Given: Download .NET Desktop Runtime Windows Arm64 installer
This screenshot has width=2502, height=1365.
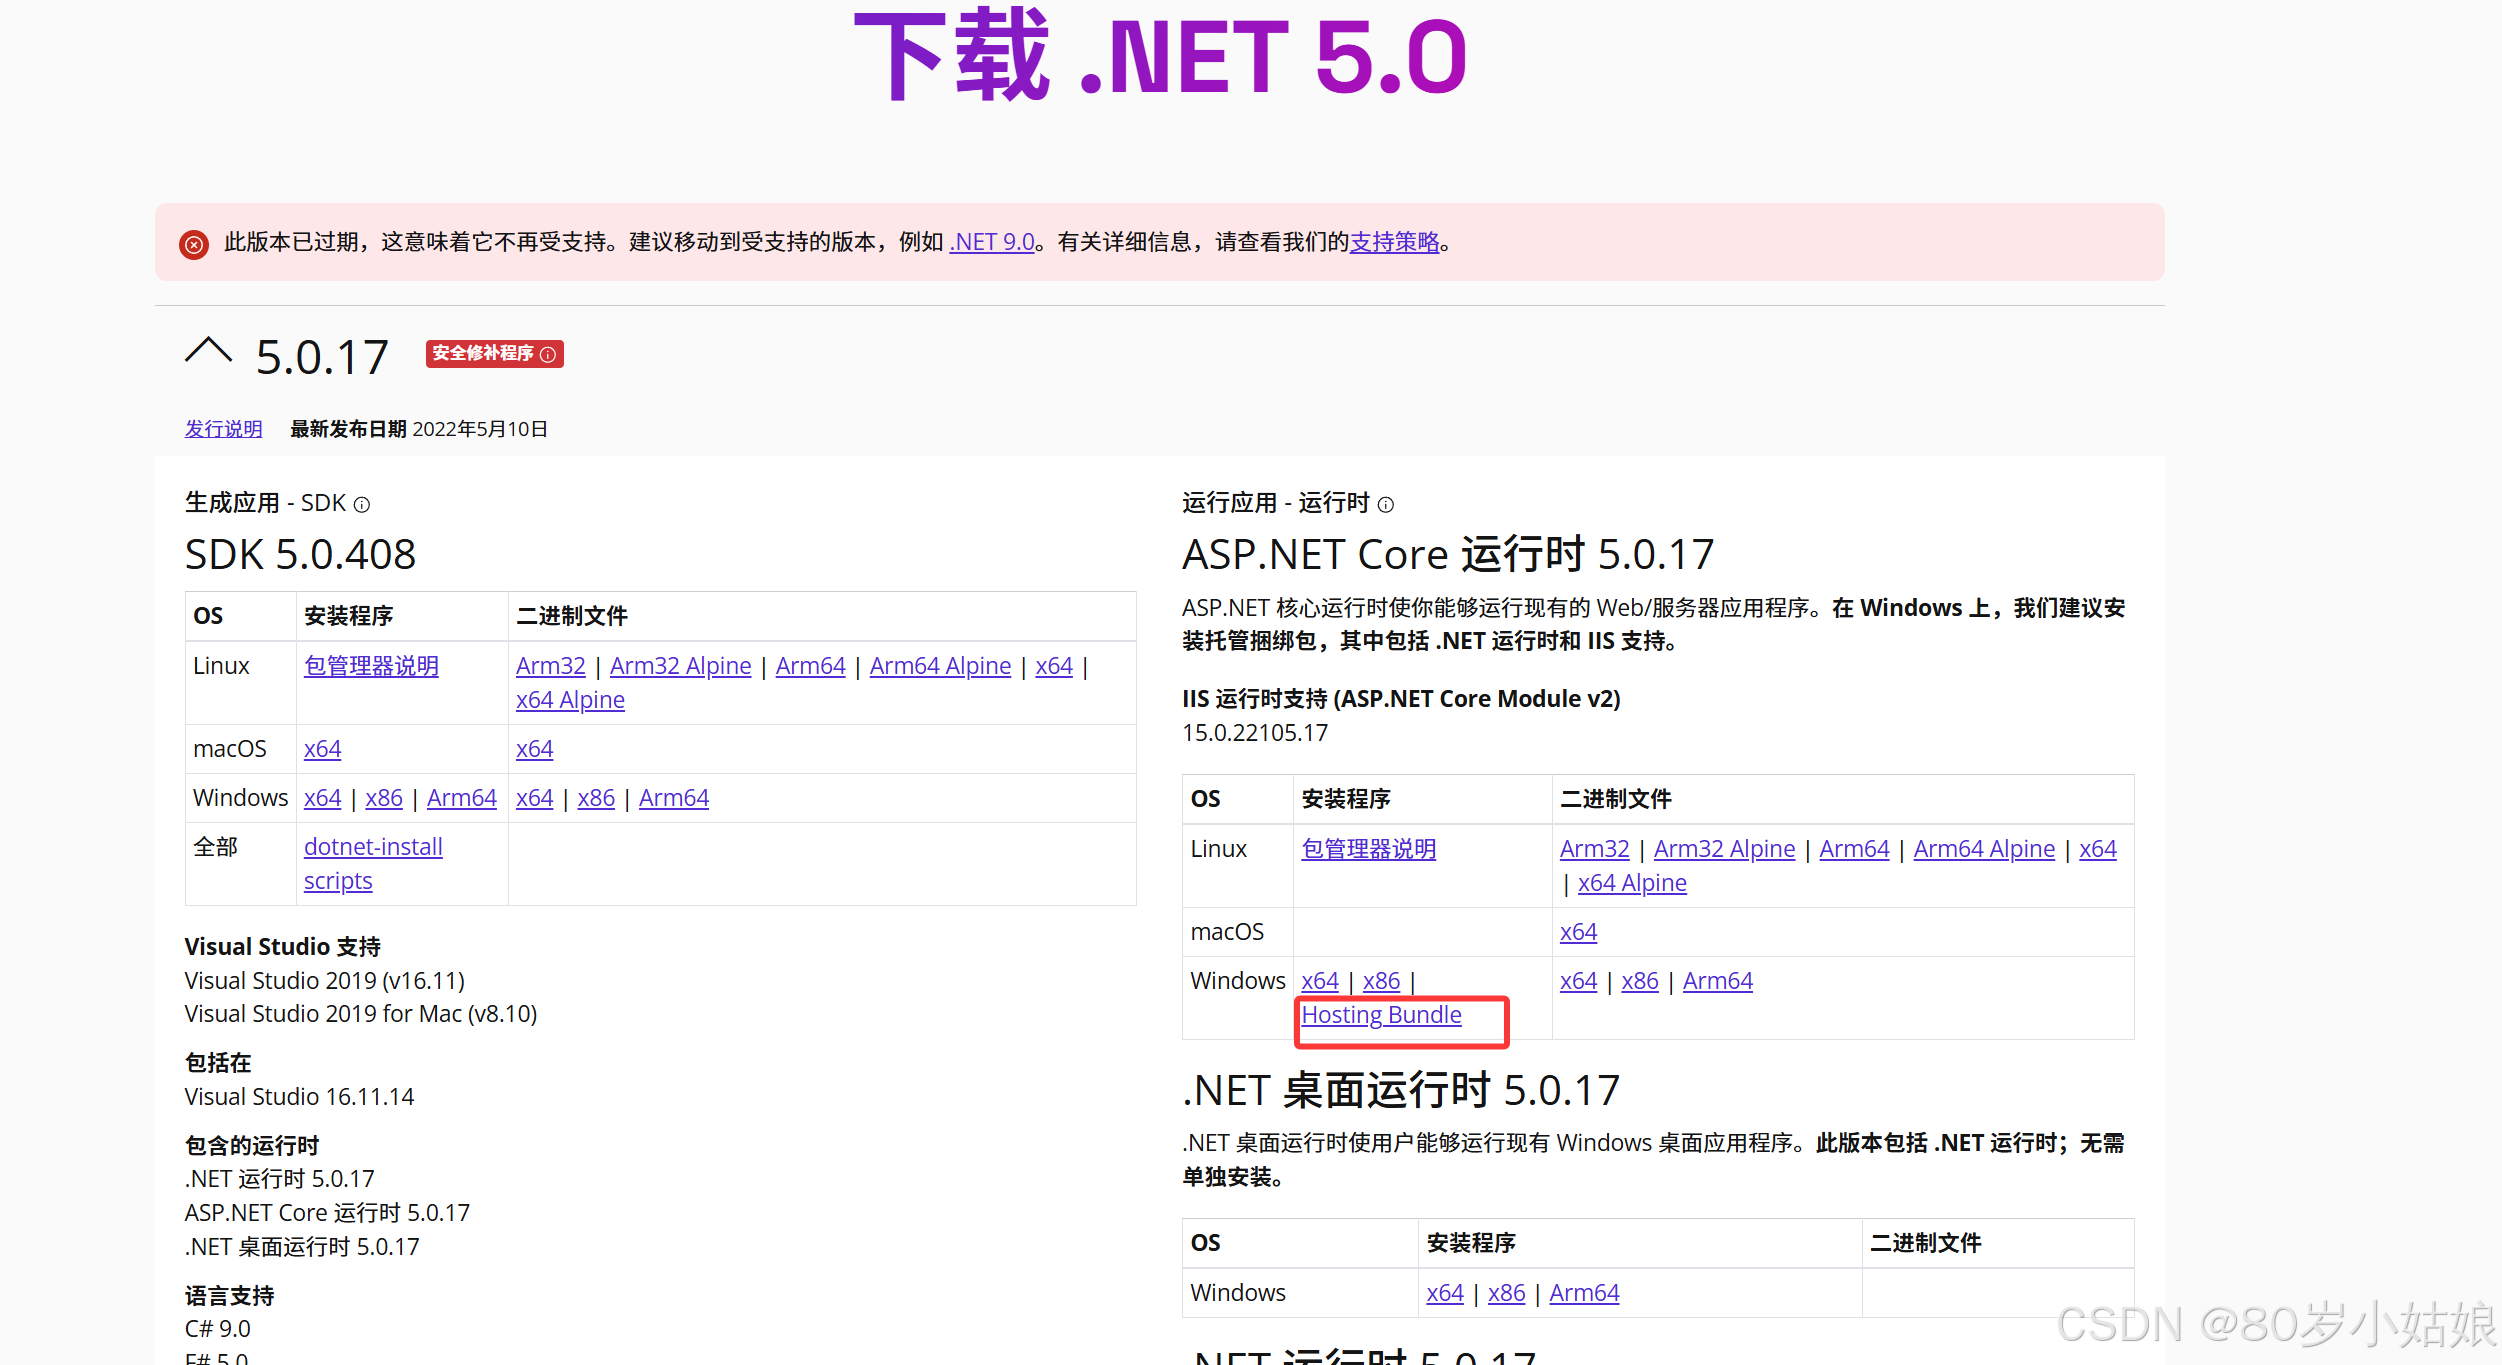Looking at the screenshot, I should [x=1584, y=1293].
